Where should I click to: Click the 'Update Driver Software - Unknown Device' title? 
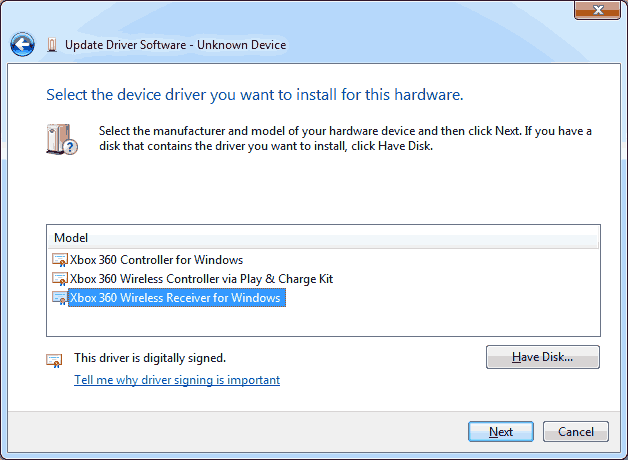click(x=175, y=45)
